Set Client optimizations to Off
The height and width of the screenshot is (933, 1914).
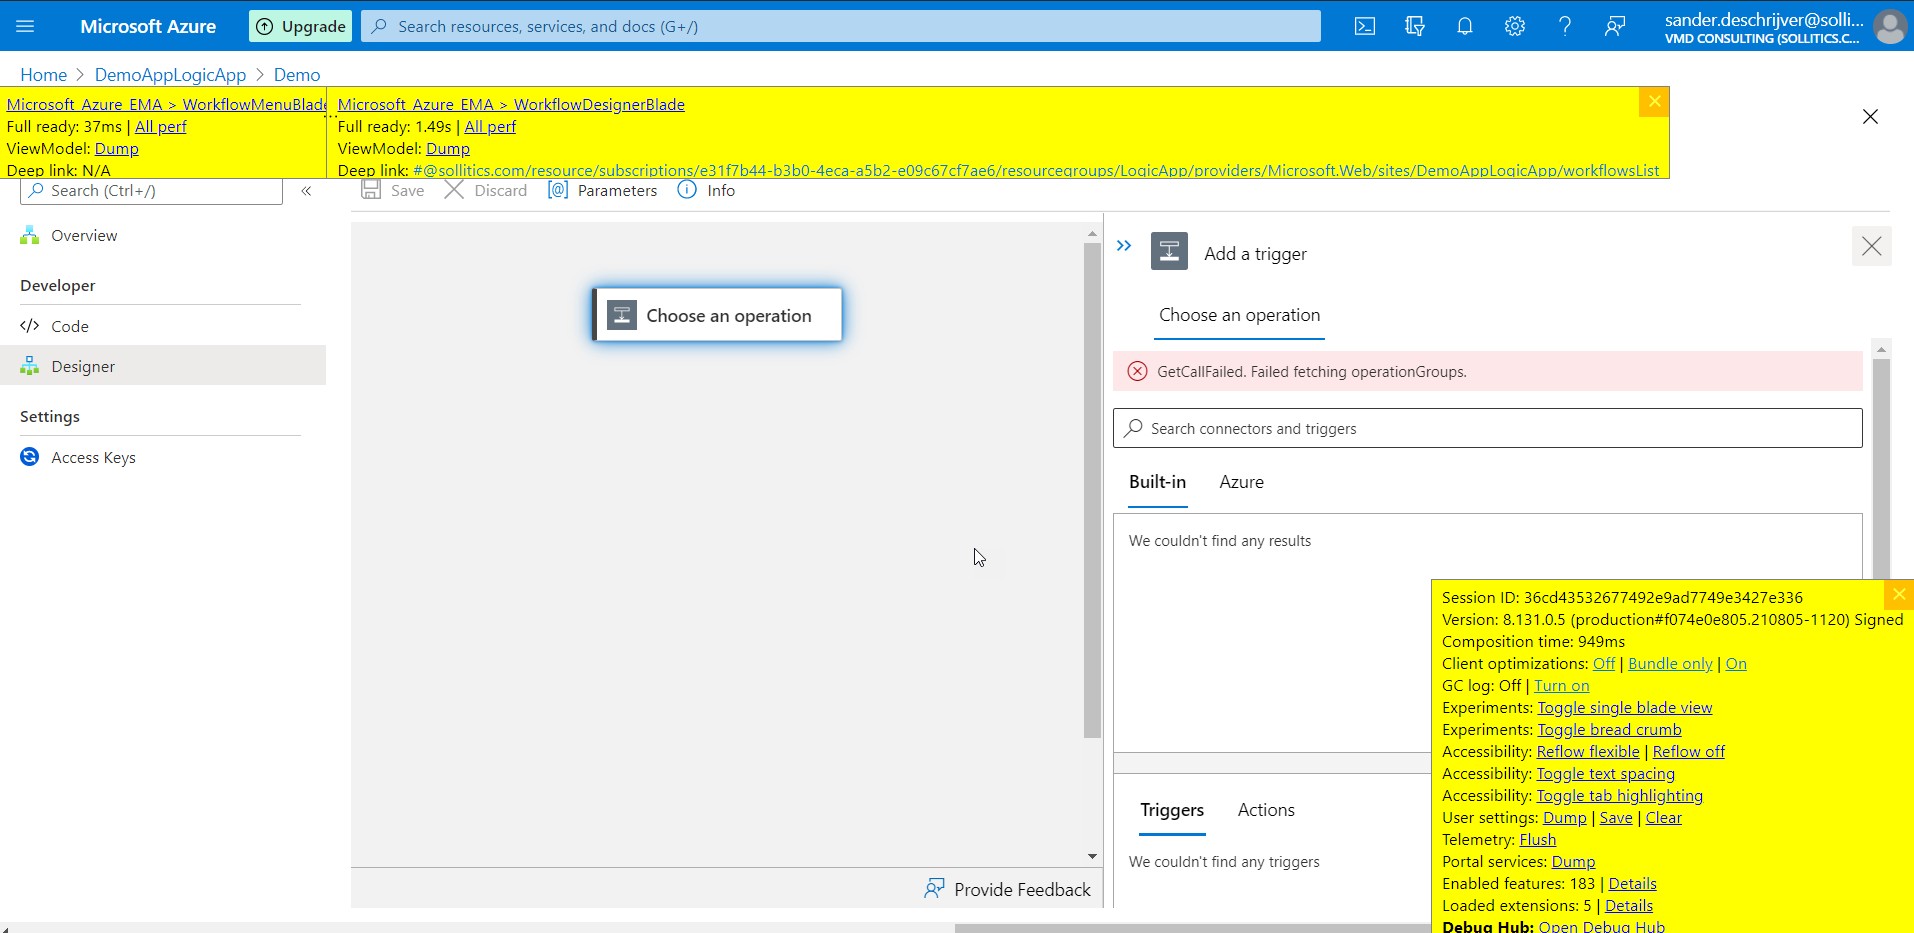tap(1604, 664)
